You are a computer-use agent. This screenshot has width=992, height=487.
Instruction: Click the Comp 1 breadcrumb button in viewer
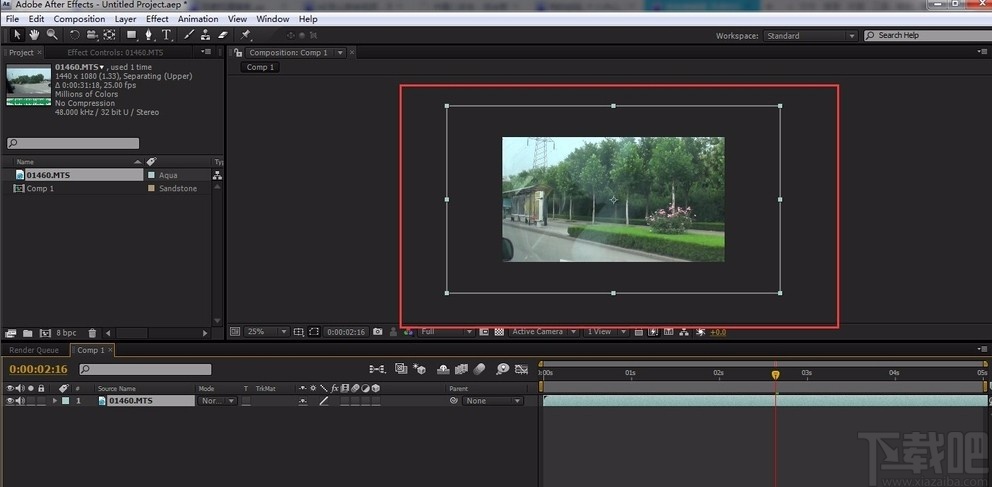[x=260, y=67]
